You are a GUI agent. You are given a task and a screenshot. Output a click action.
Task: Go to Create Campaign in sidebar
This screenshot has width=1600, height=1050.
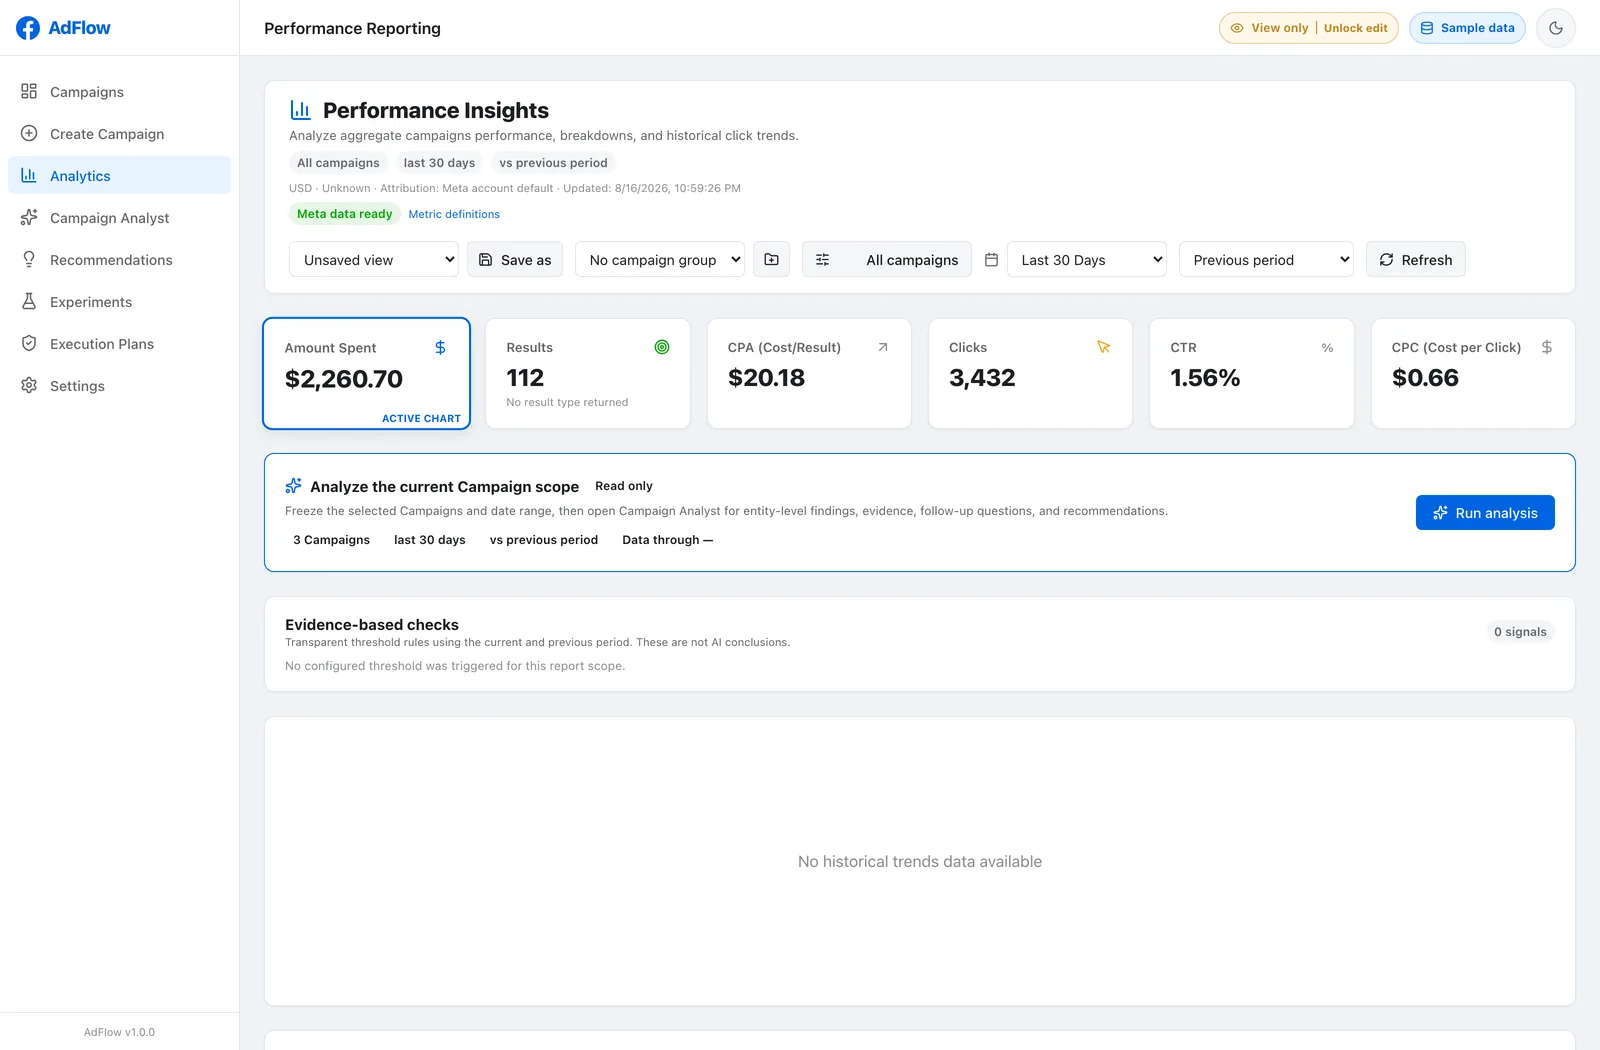pyautogui.click(x=119, y=133)
